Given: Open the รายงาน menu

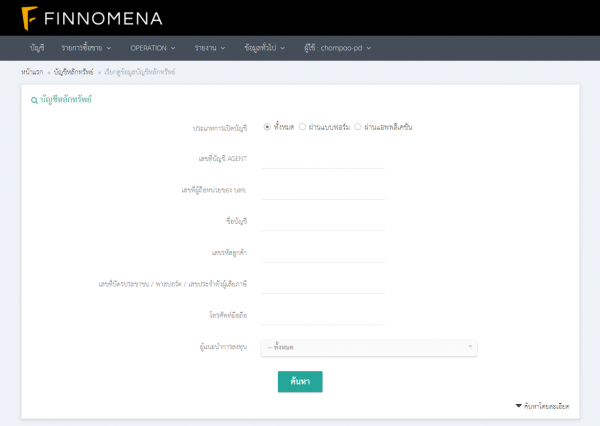Looking at the screenshot, I should click(210, 48).
